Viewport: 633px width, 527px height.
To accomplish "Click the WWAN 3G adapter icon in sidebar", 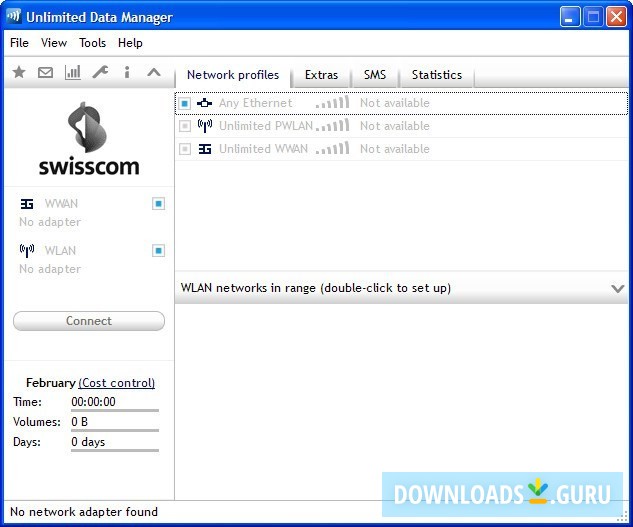I will [27, 204].
